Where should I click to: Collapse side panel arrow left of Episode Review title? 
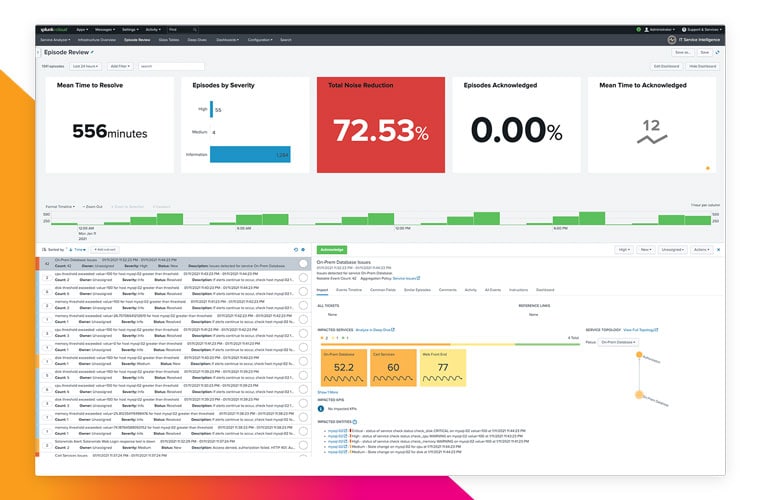tap(38, 52)
